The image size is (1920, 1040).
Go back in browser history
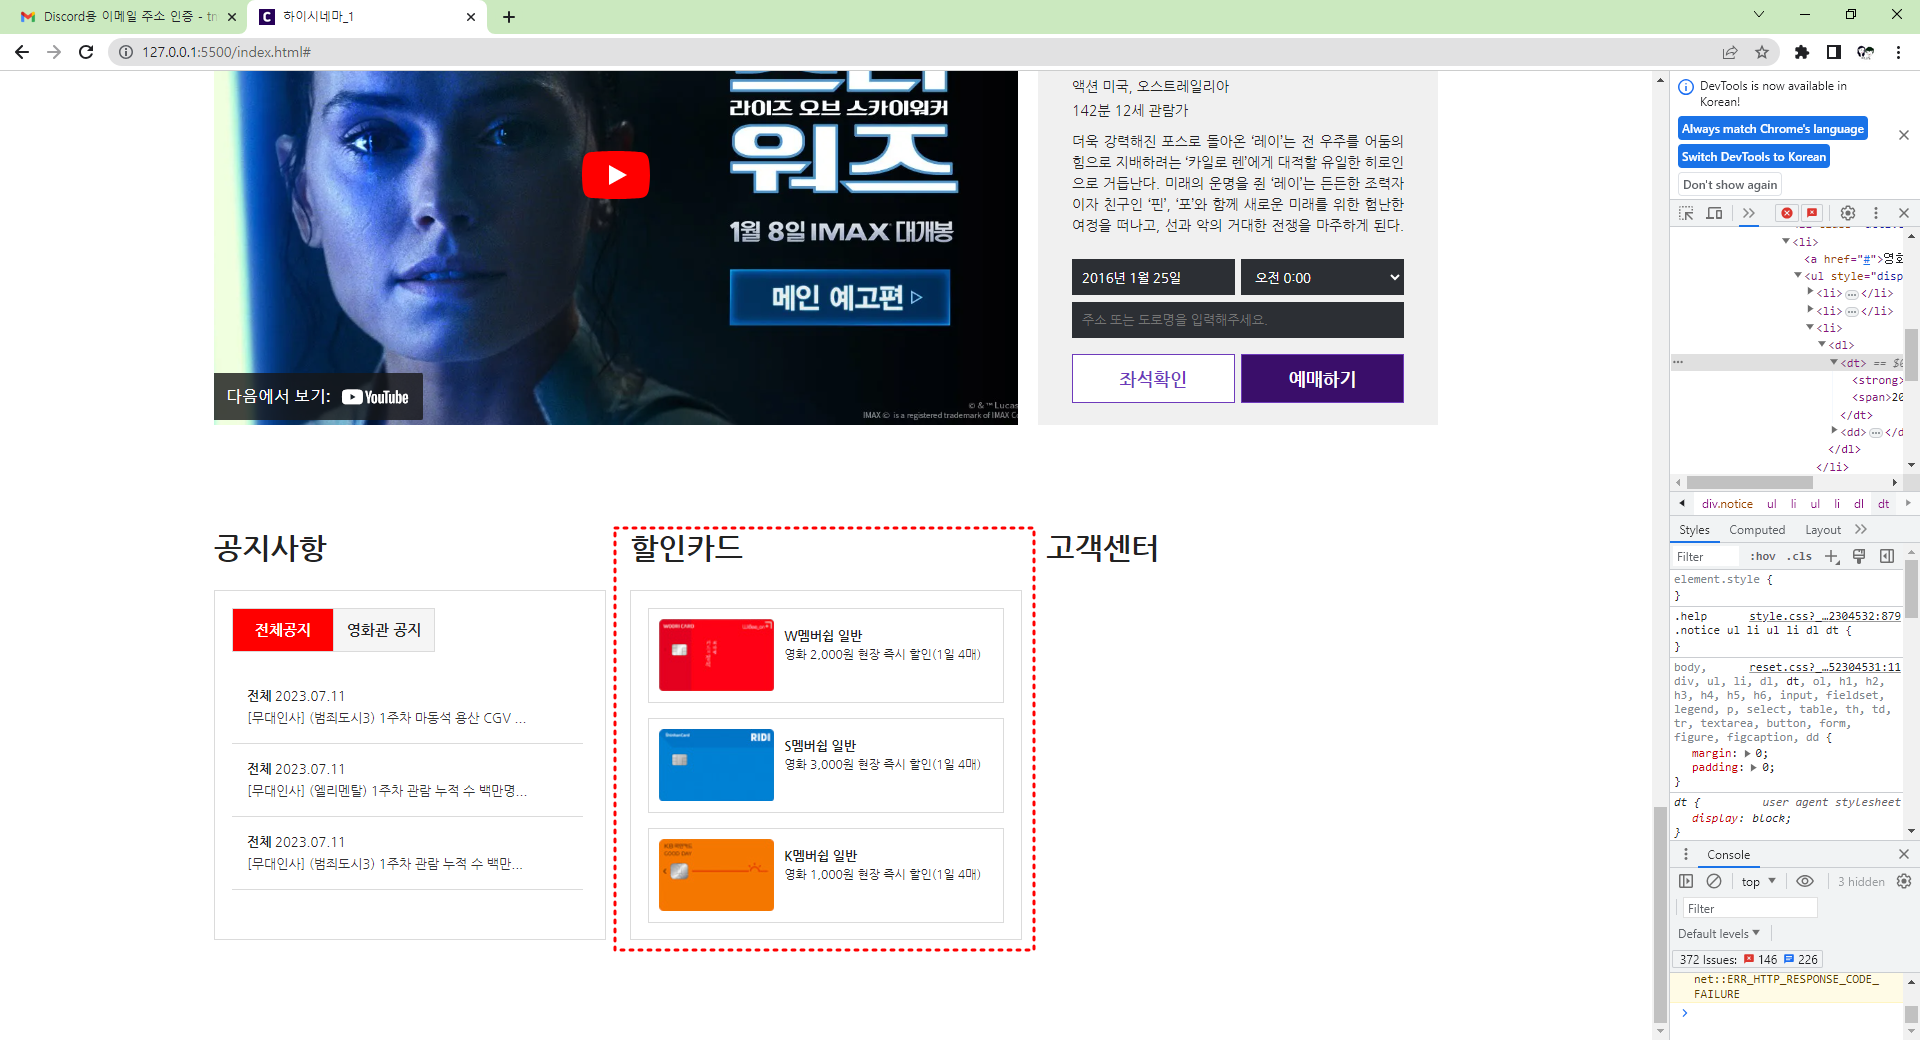22,52
